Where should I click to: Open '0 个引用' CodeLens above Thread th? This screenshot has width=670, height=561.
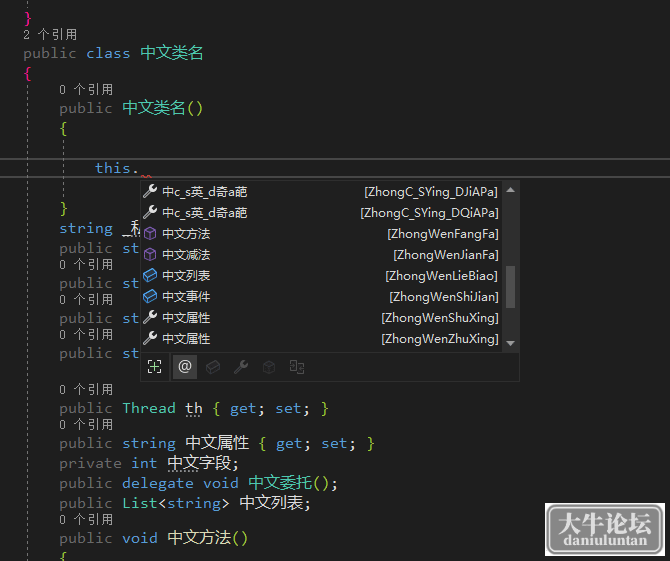(86, 389)
